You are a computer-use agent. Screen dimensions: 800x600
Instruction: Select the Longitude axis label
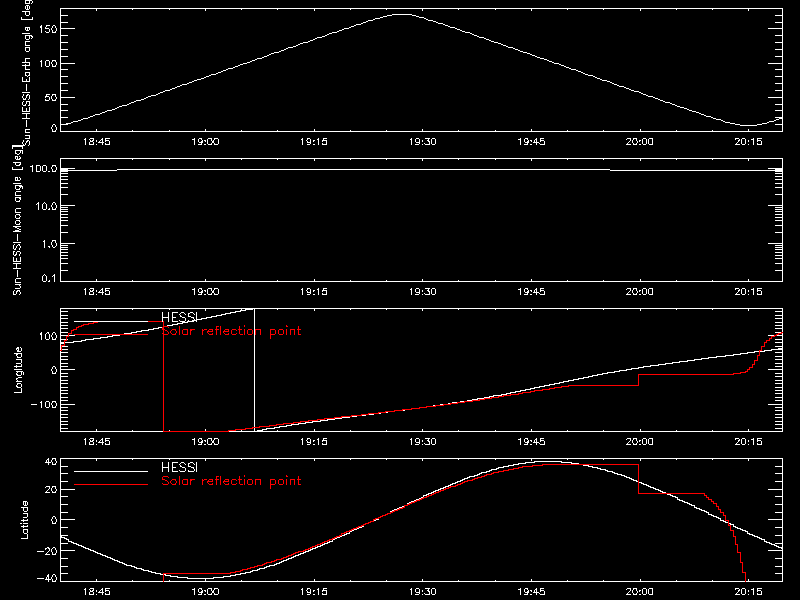pyautogui.click(x=18, y=370)
